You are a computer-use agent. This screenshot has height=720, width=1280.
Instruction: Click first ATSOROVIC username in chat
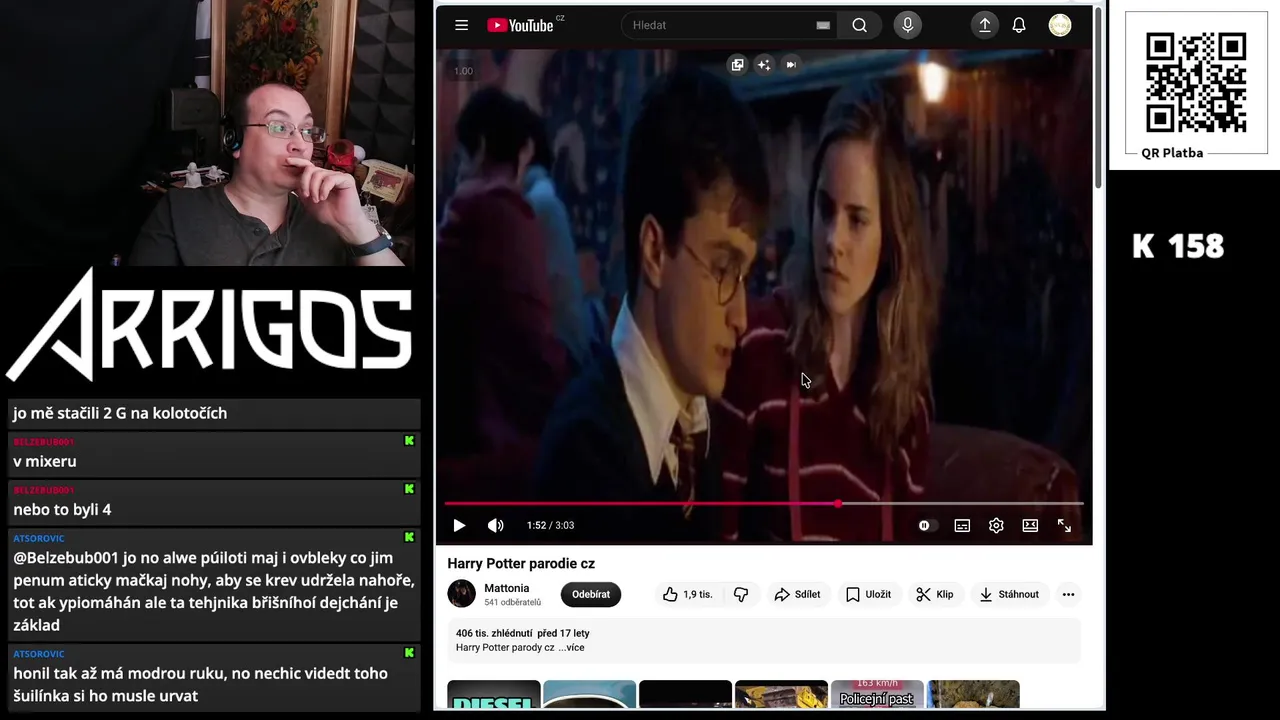click(38, 538)
